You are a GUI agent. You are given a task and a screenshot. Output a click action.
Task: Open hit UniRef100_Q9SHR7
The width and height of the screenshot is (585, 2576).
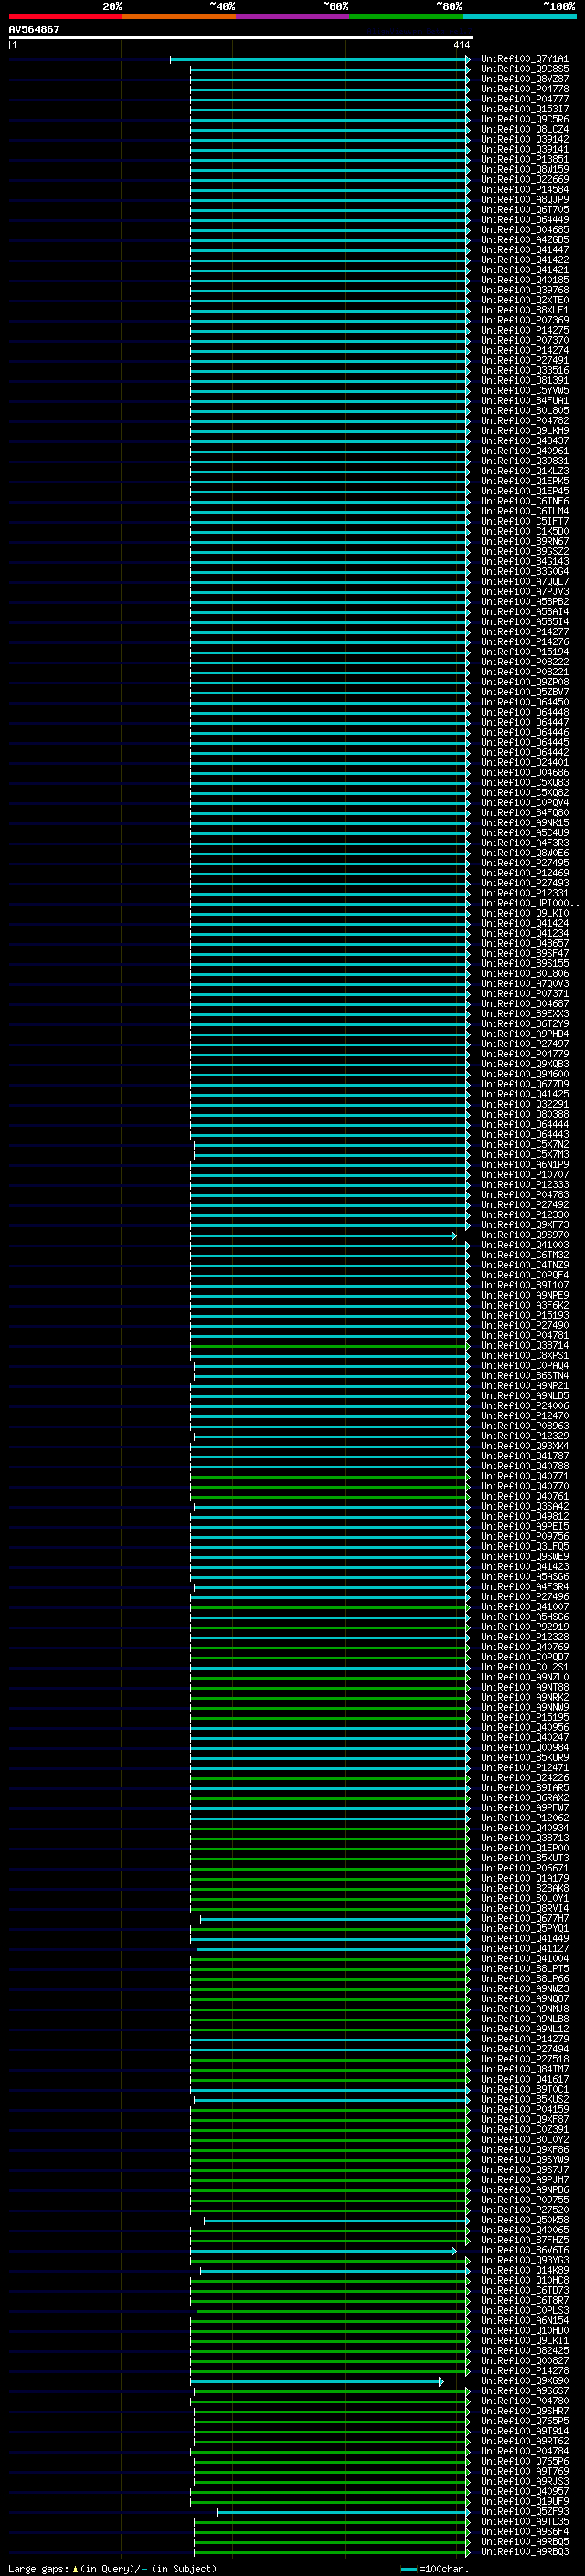(525, 2411)
